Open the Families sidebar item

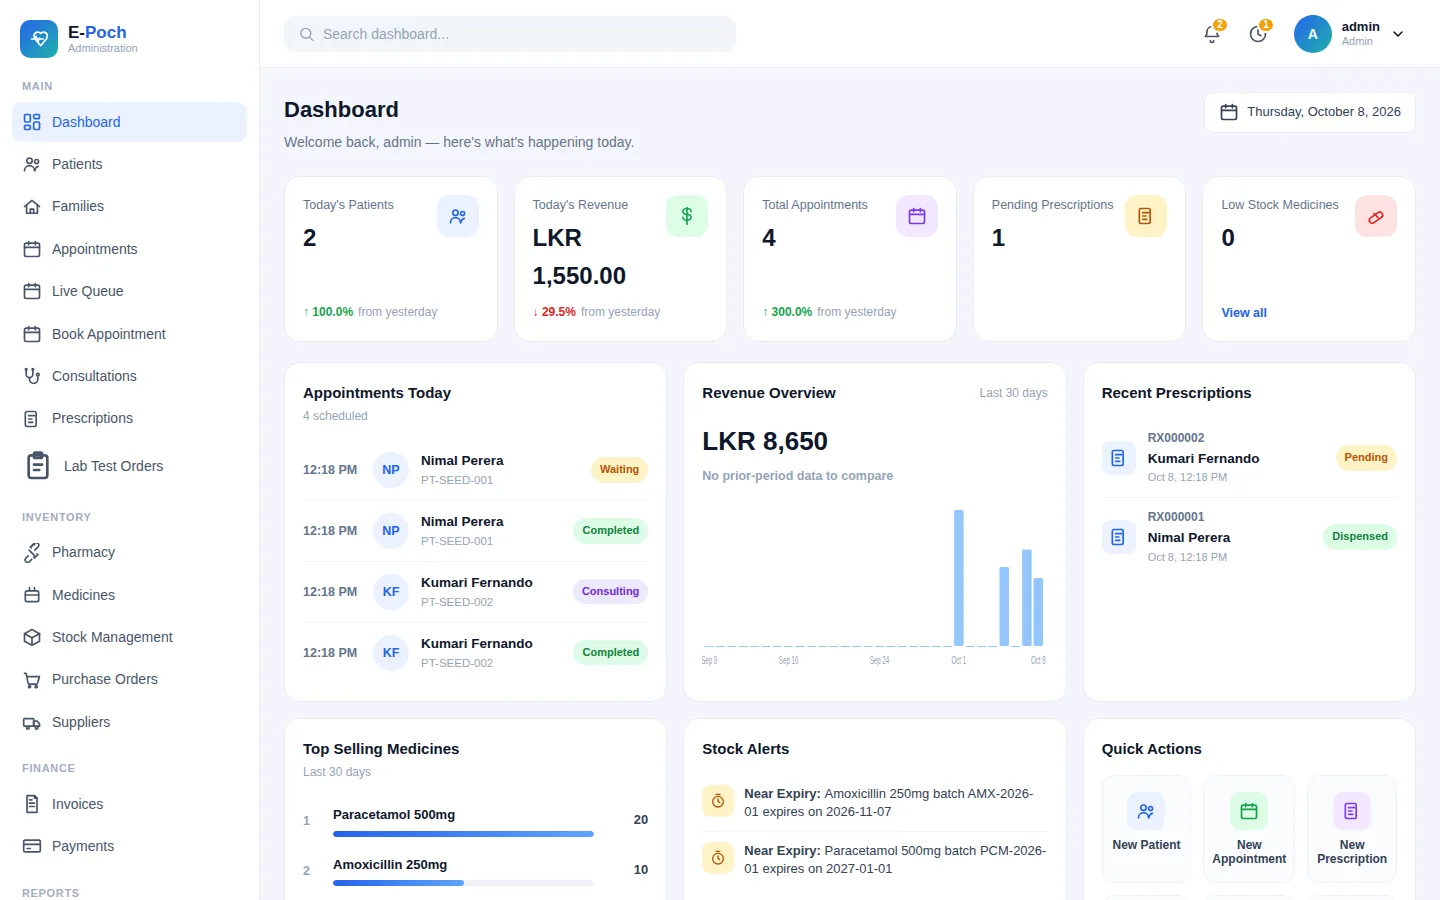129,206
